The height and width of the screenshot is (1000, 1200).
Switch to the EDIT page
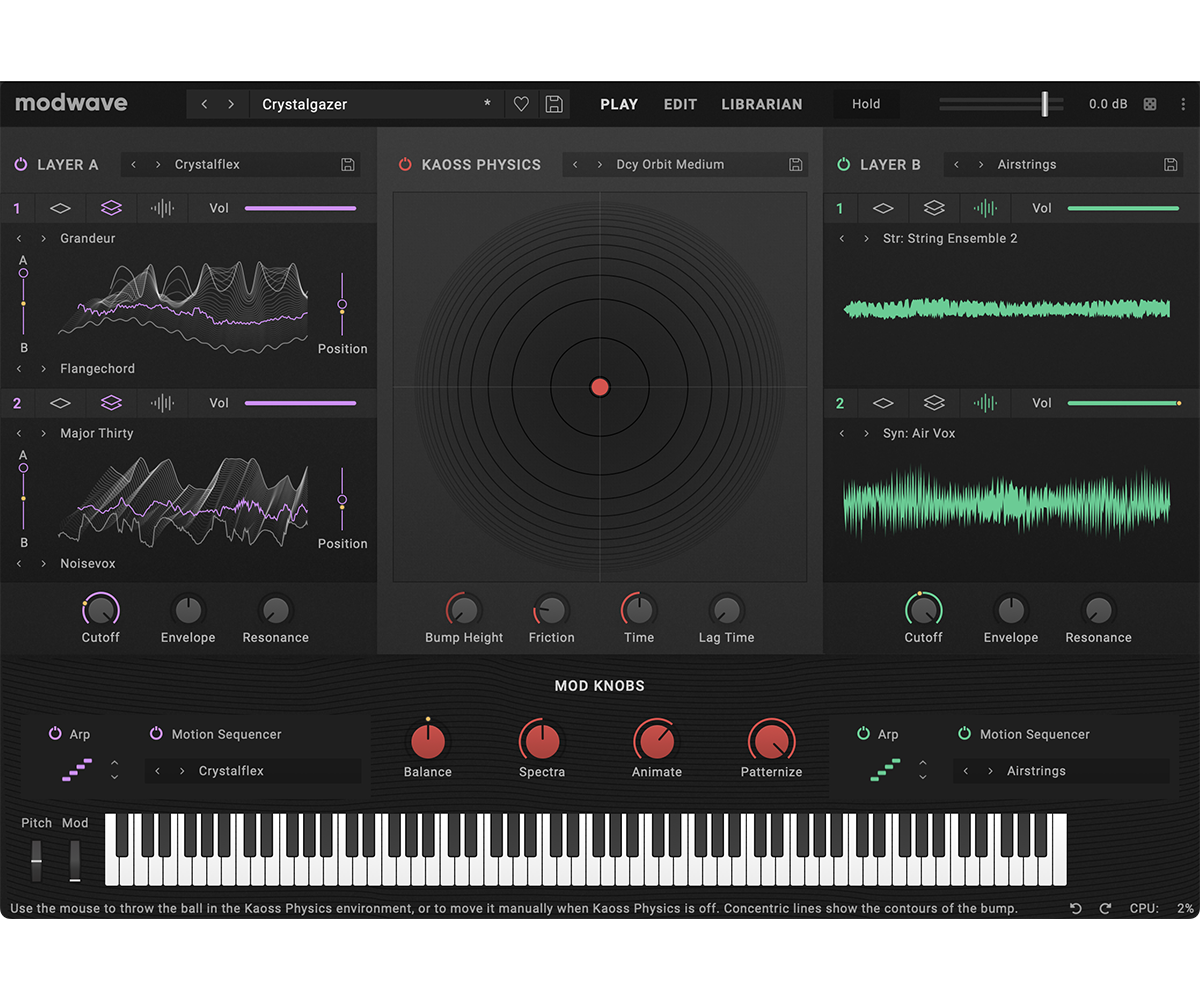tap(680, 104)
